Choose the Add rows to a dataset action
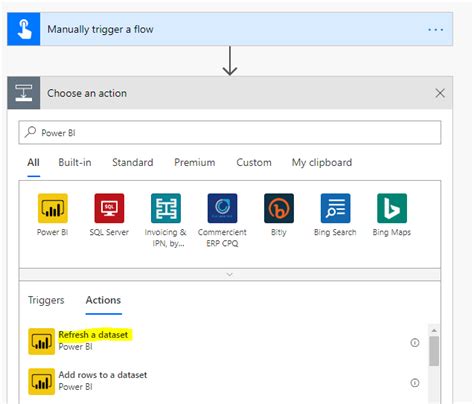Viewport: 474px width, 404px height. click(103, 375)
